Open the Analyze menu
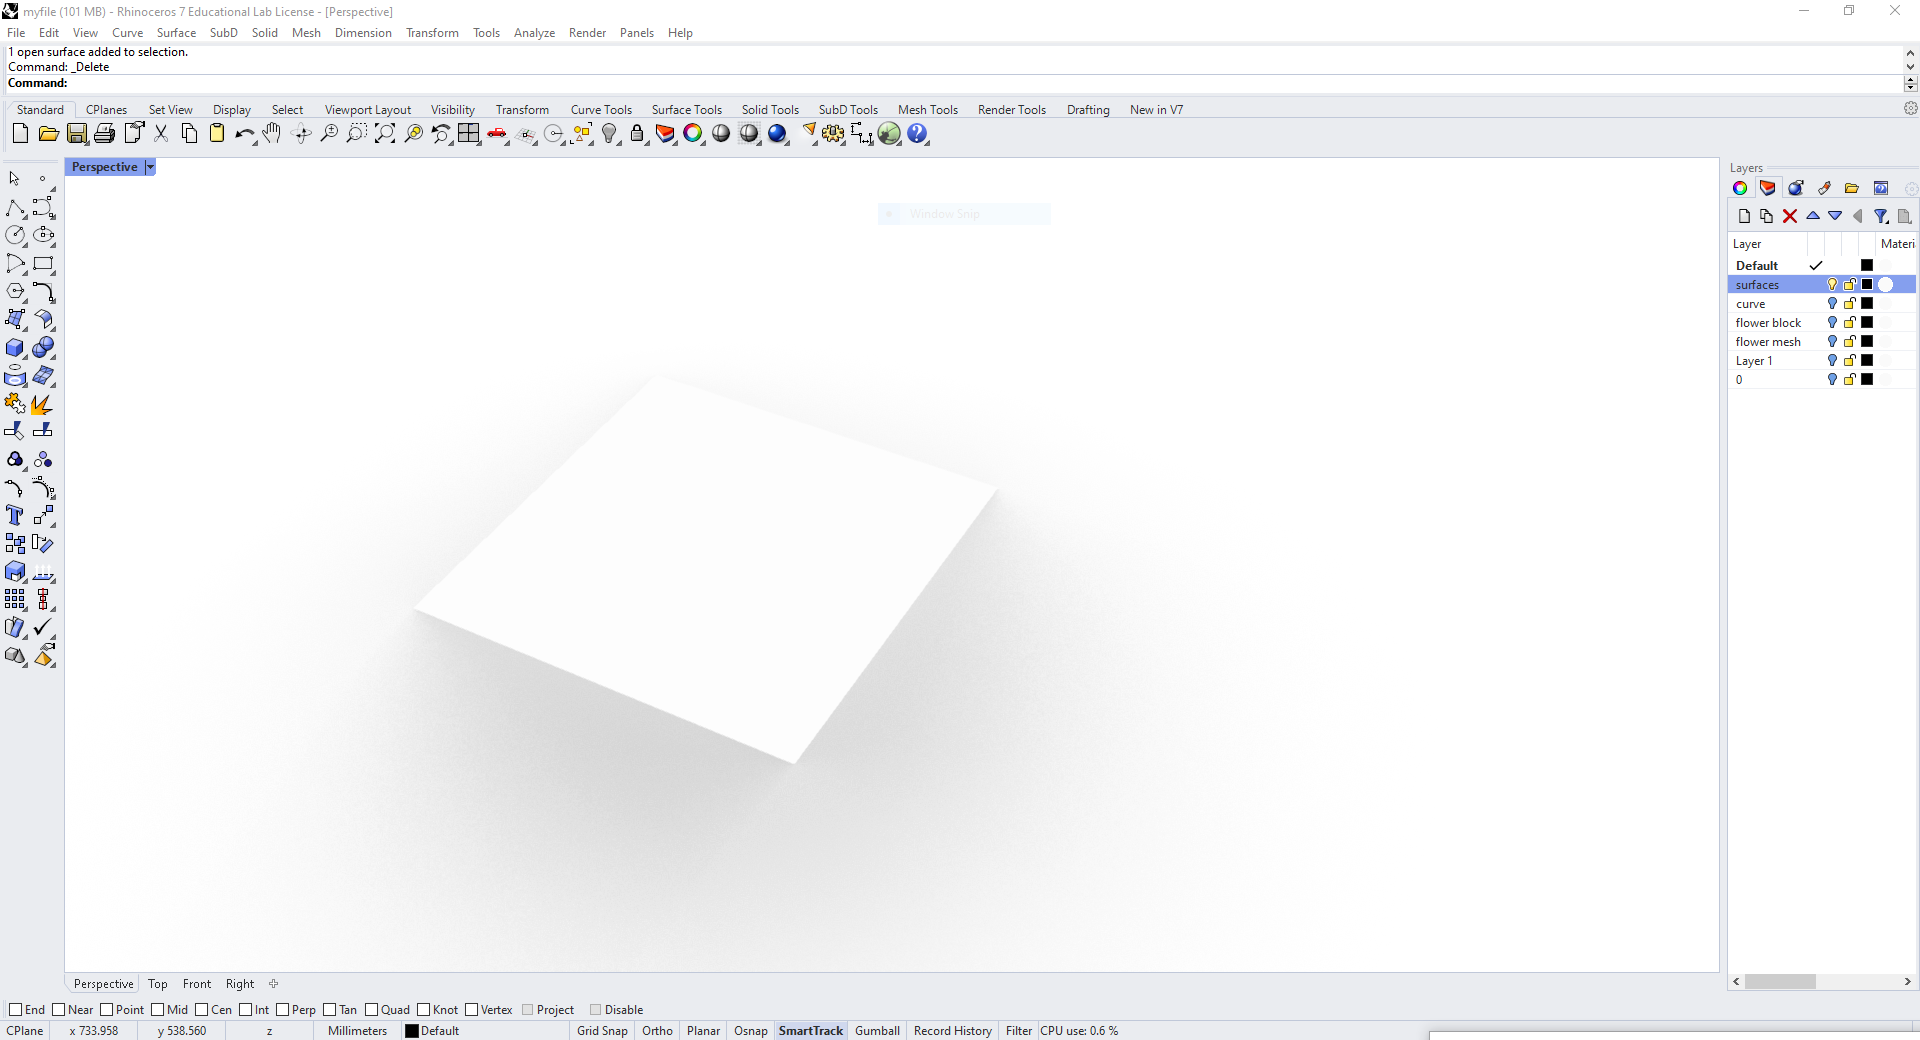The height and width of the screenshot is (1040, 1920). tap(534, 33)
